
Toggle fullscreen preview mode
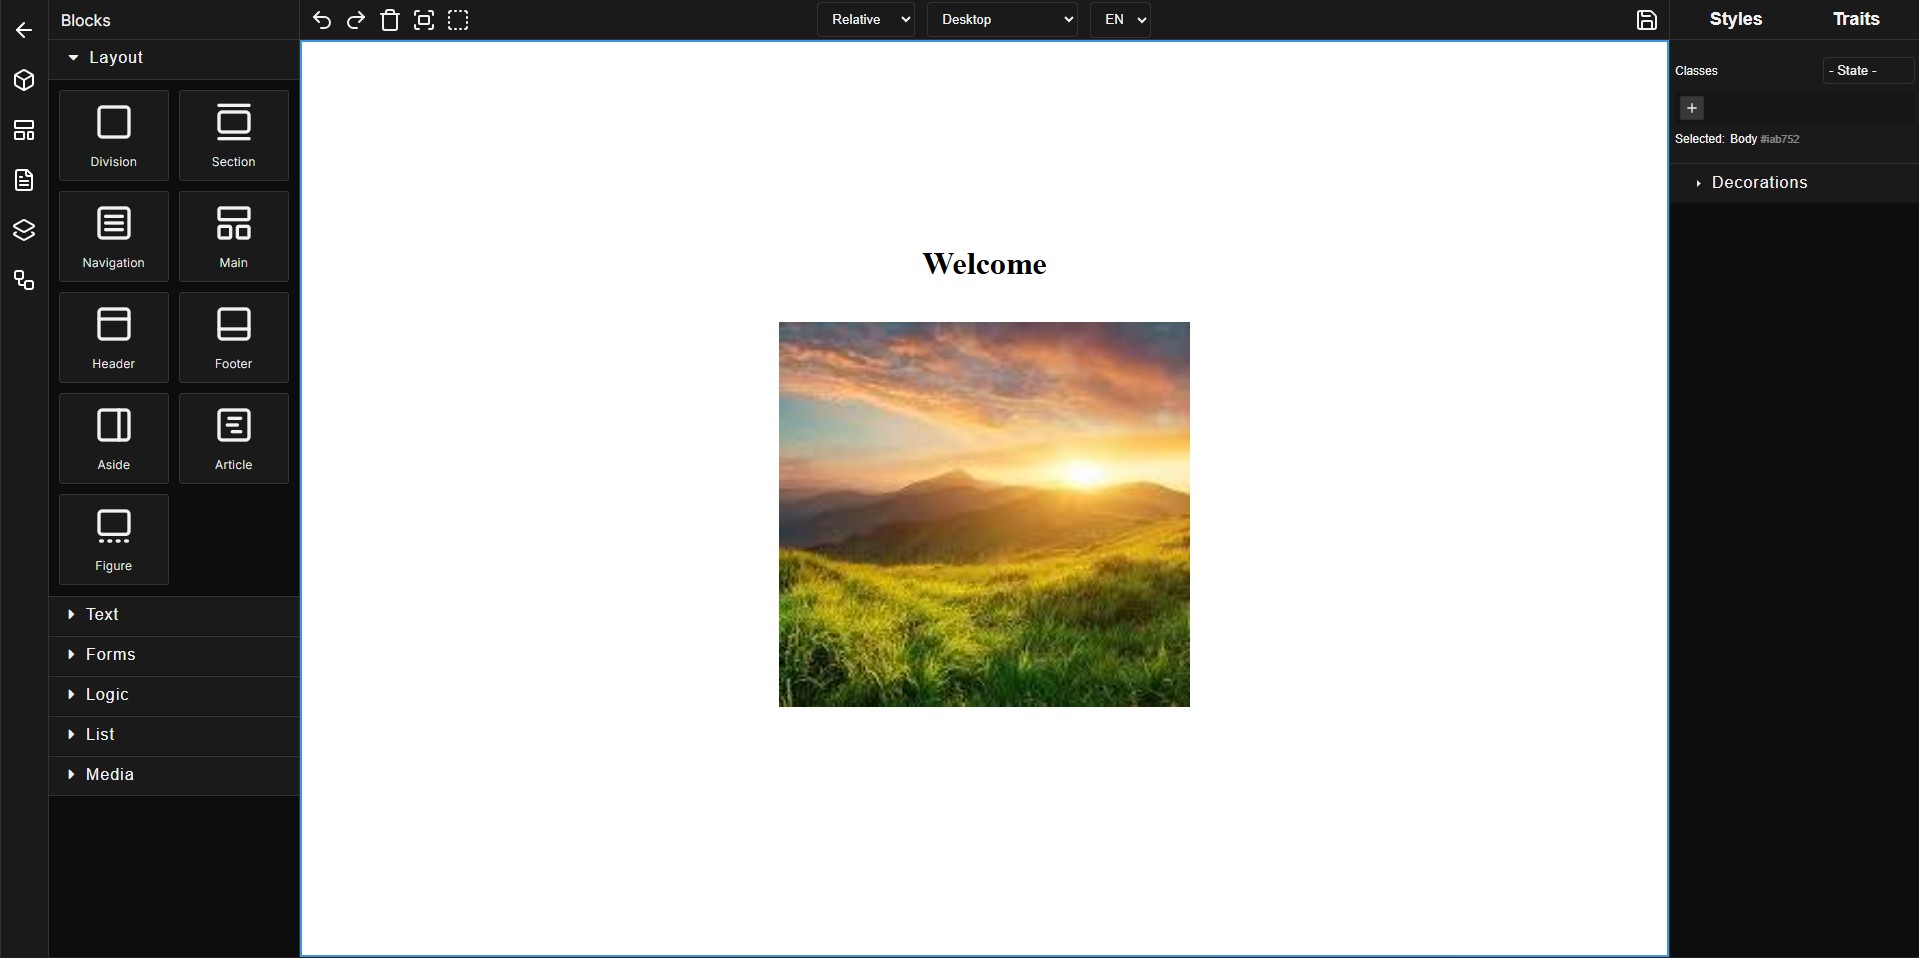424,20
